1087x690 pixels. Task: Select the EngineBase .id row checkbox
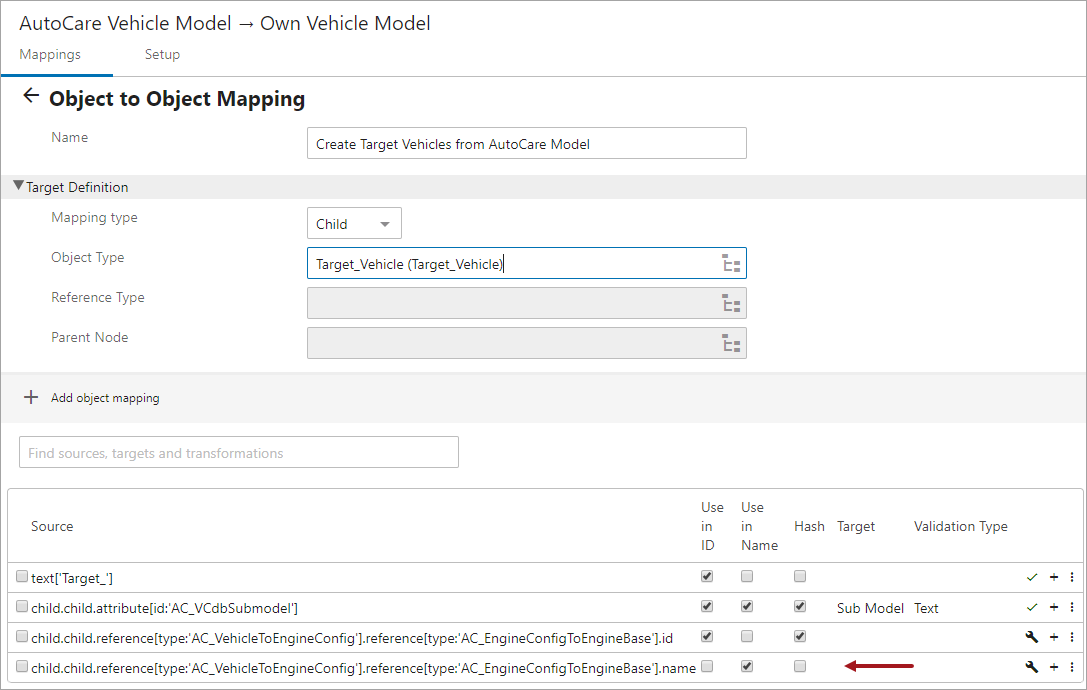(22, 636)
